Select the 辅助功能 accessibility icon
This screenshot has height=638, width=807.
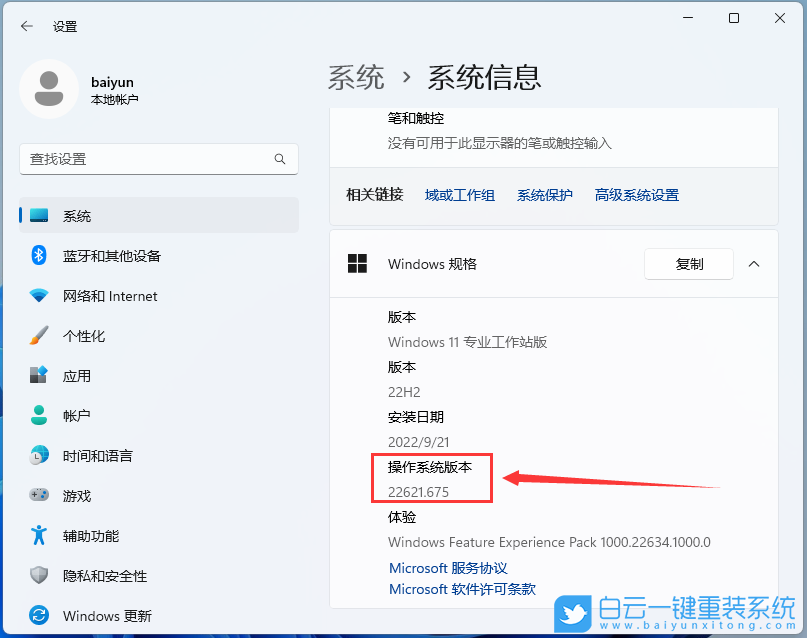click(x=40, y=536)
